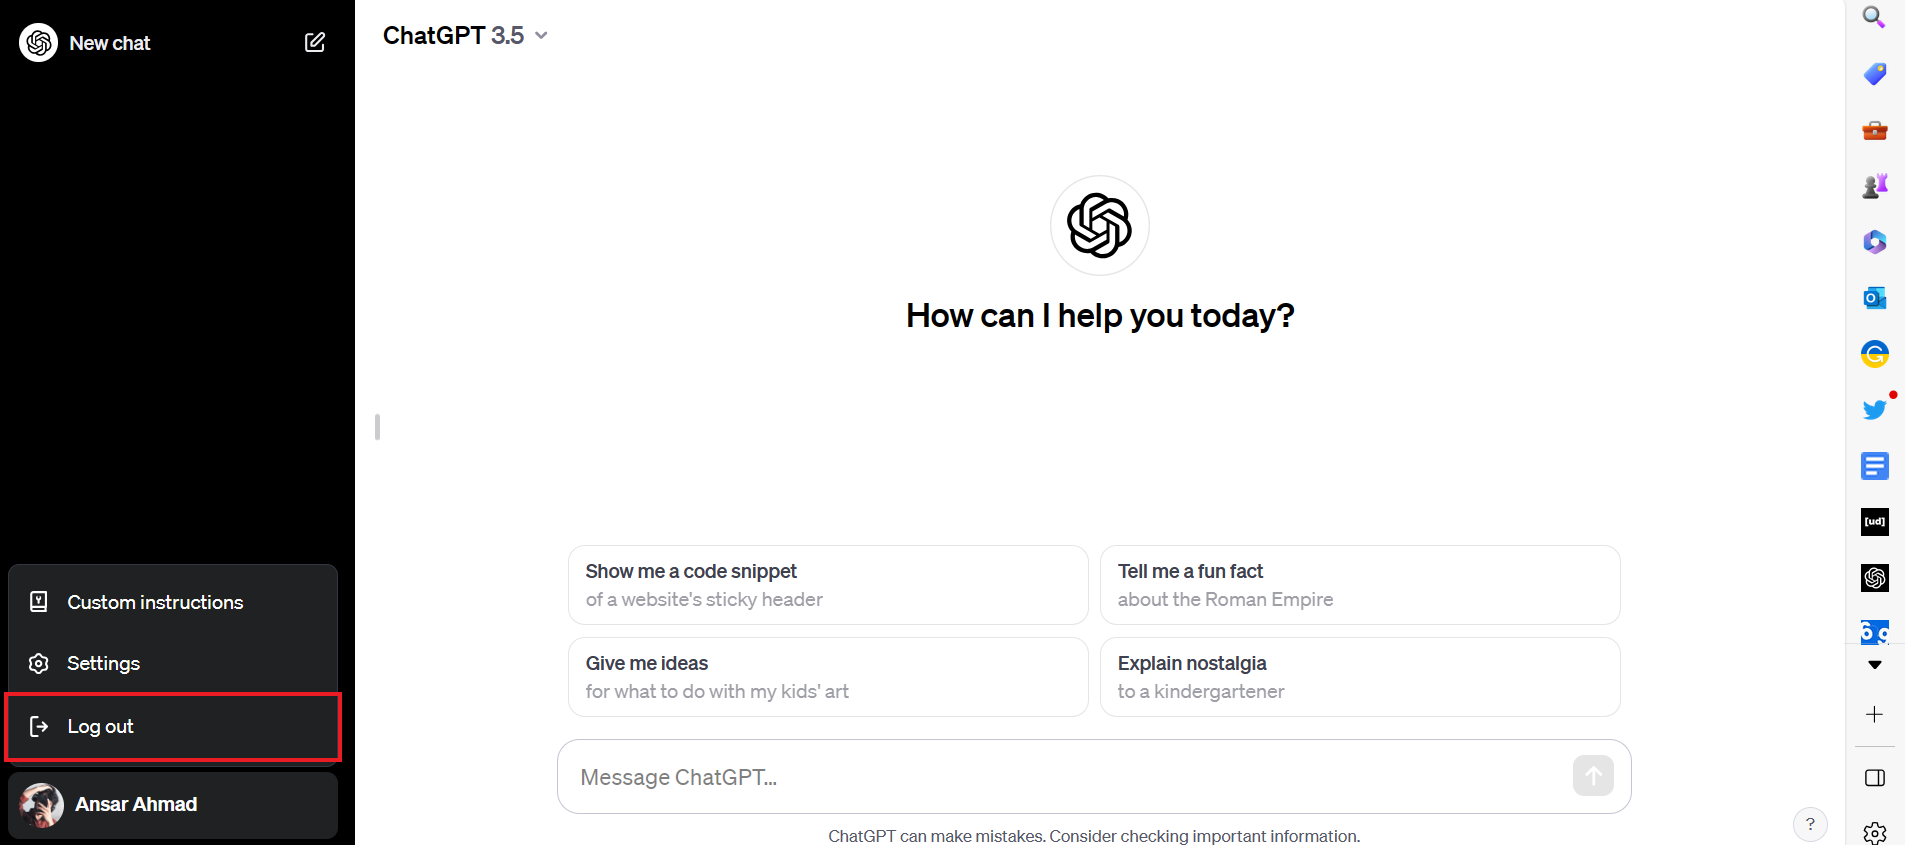Open the Shopping tag icon in the sidebar
Screen dimensions: 1905x845
pos(1875,74)
